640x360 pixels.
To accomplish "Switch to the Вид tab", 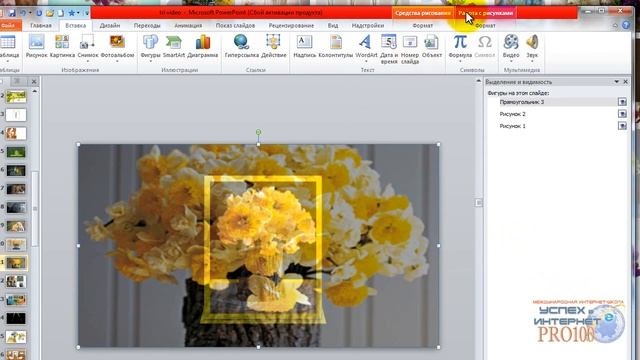I will [x=333, y=25].
